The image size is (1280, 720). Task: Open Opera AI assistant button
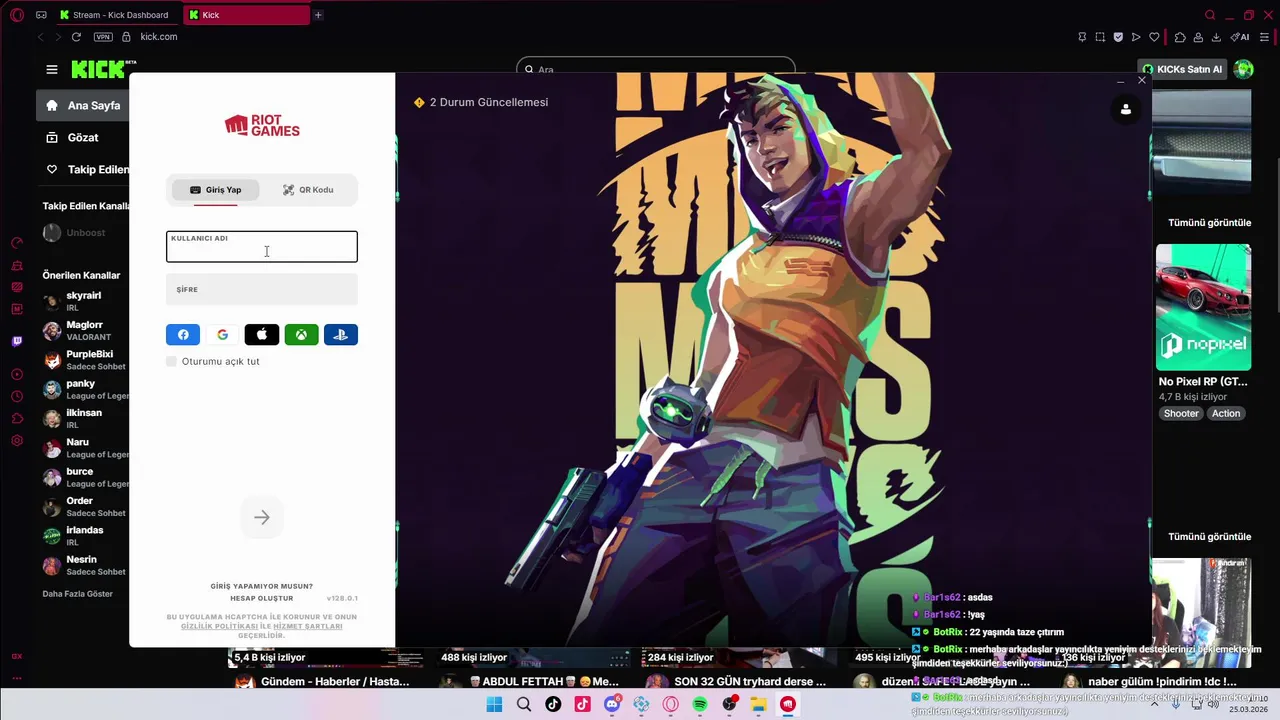[1240, 37]
